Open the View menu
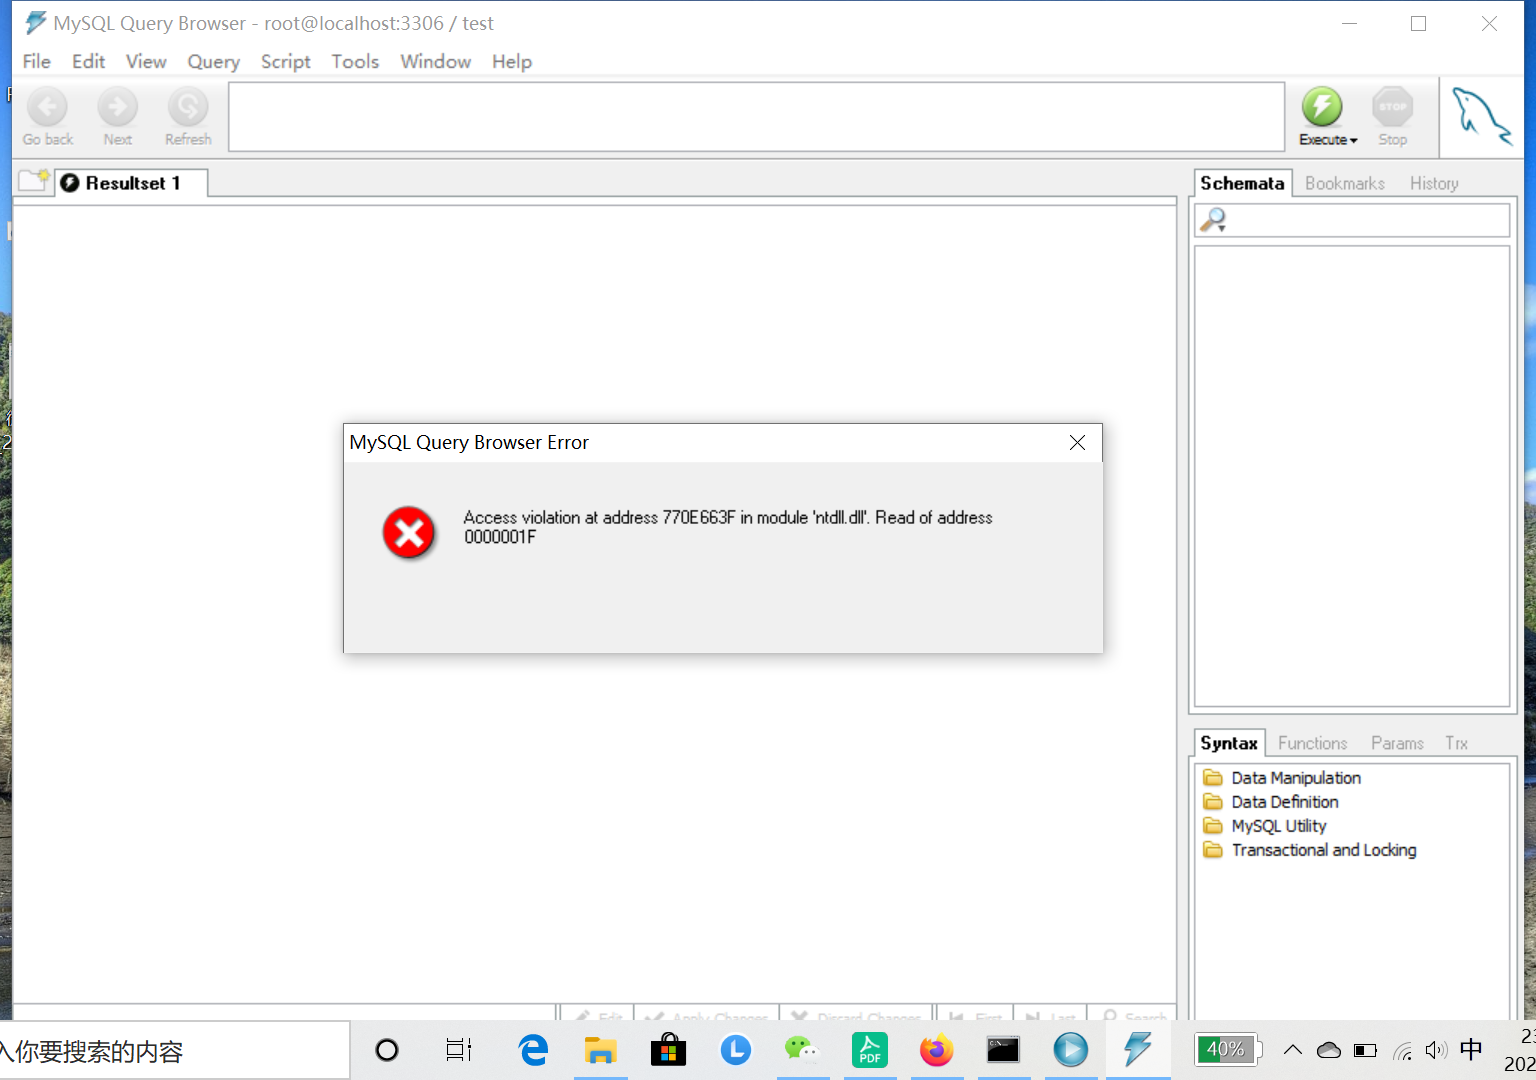The image size is (1536, 1080). [x=146, y=61]
